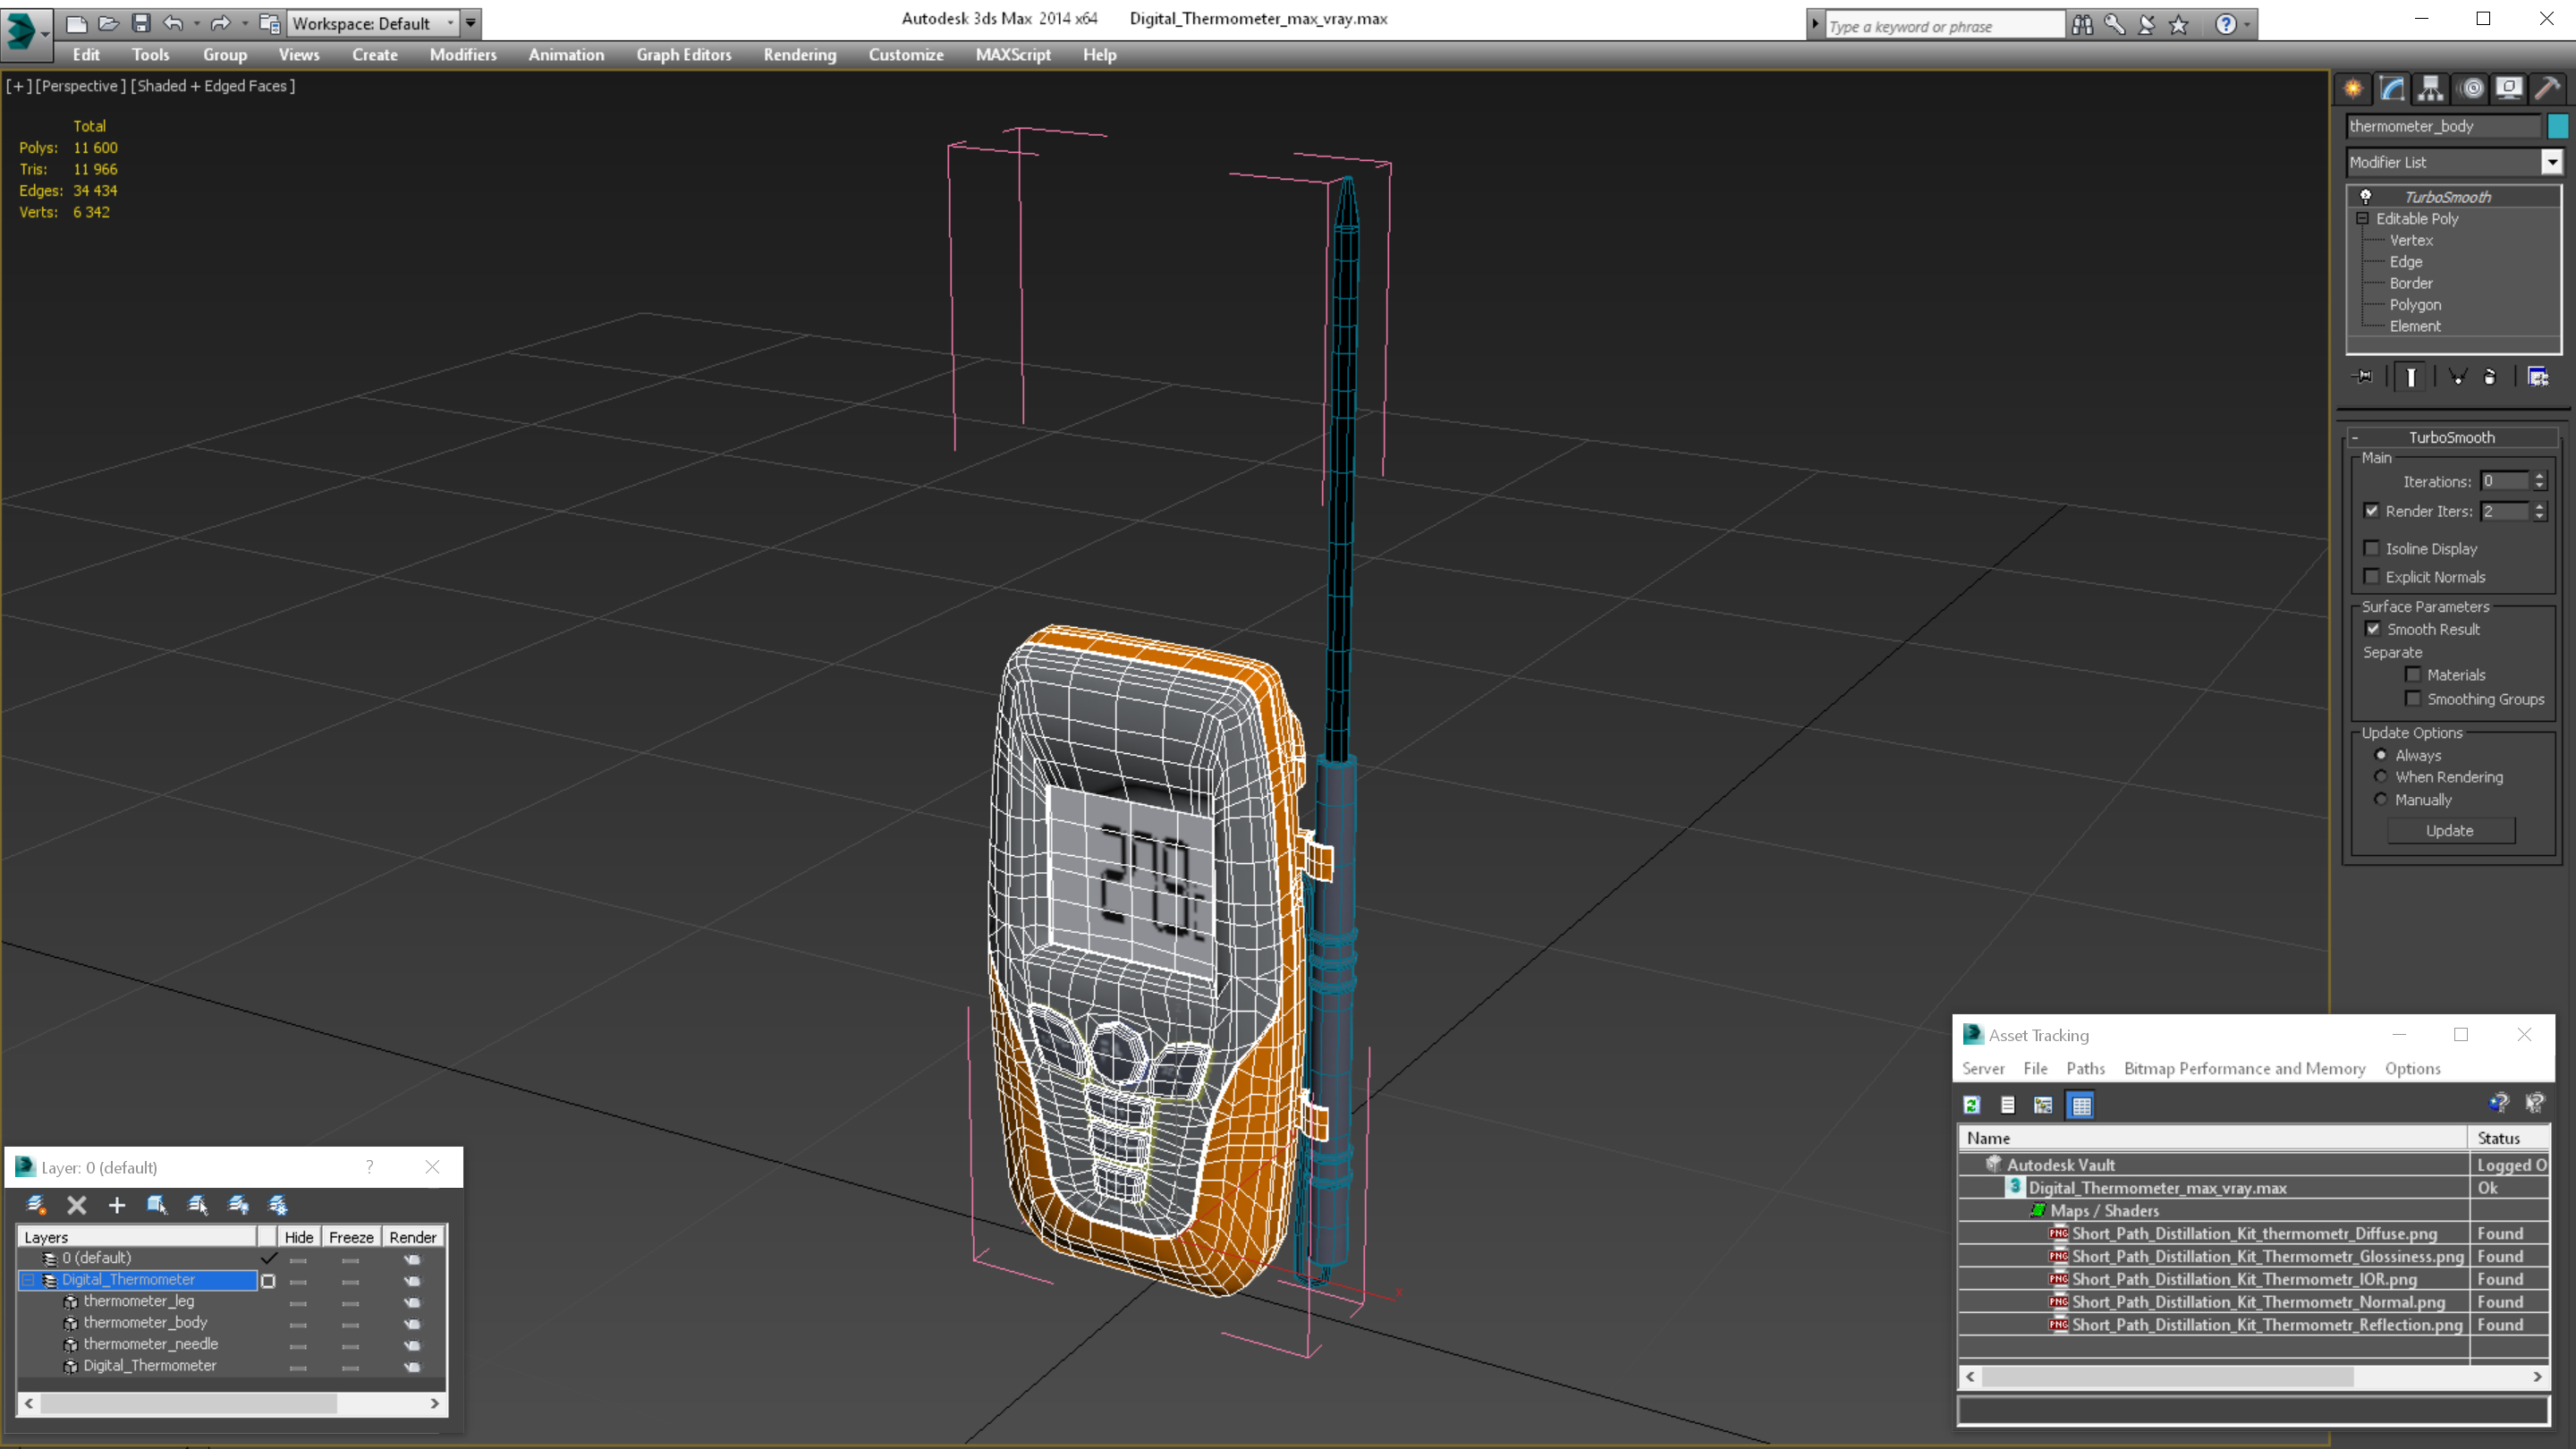Viewport: 2576px width, 1449px height.
Task: Click the Freeze column header
Action: coord(351,1238)
